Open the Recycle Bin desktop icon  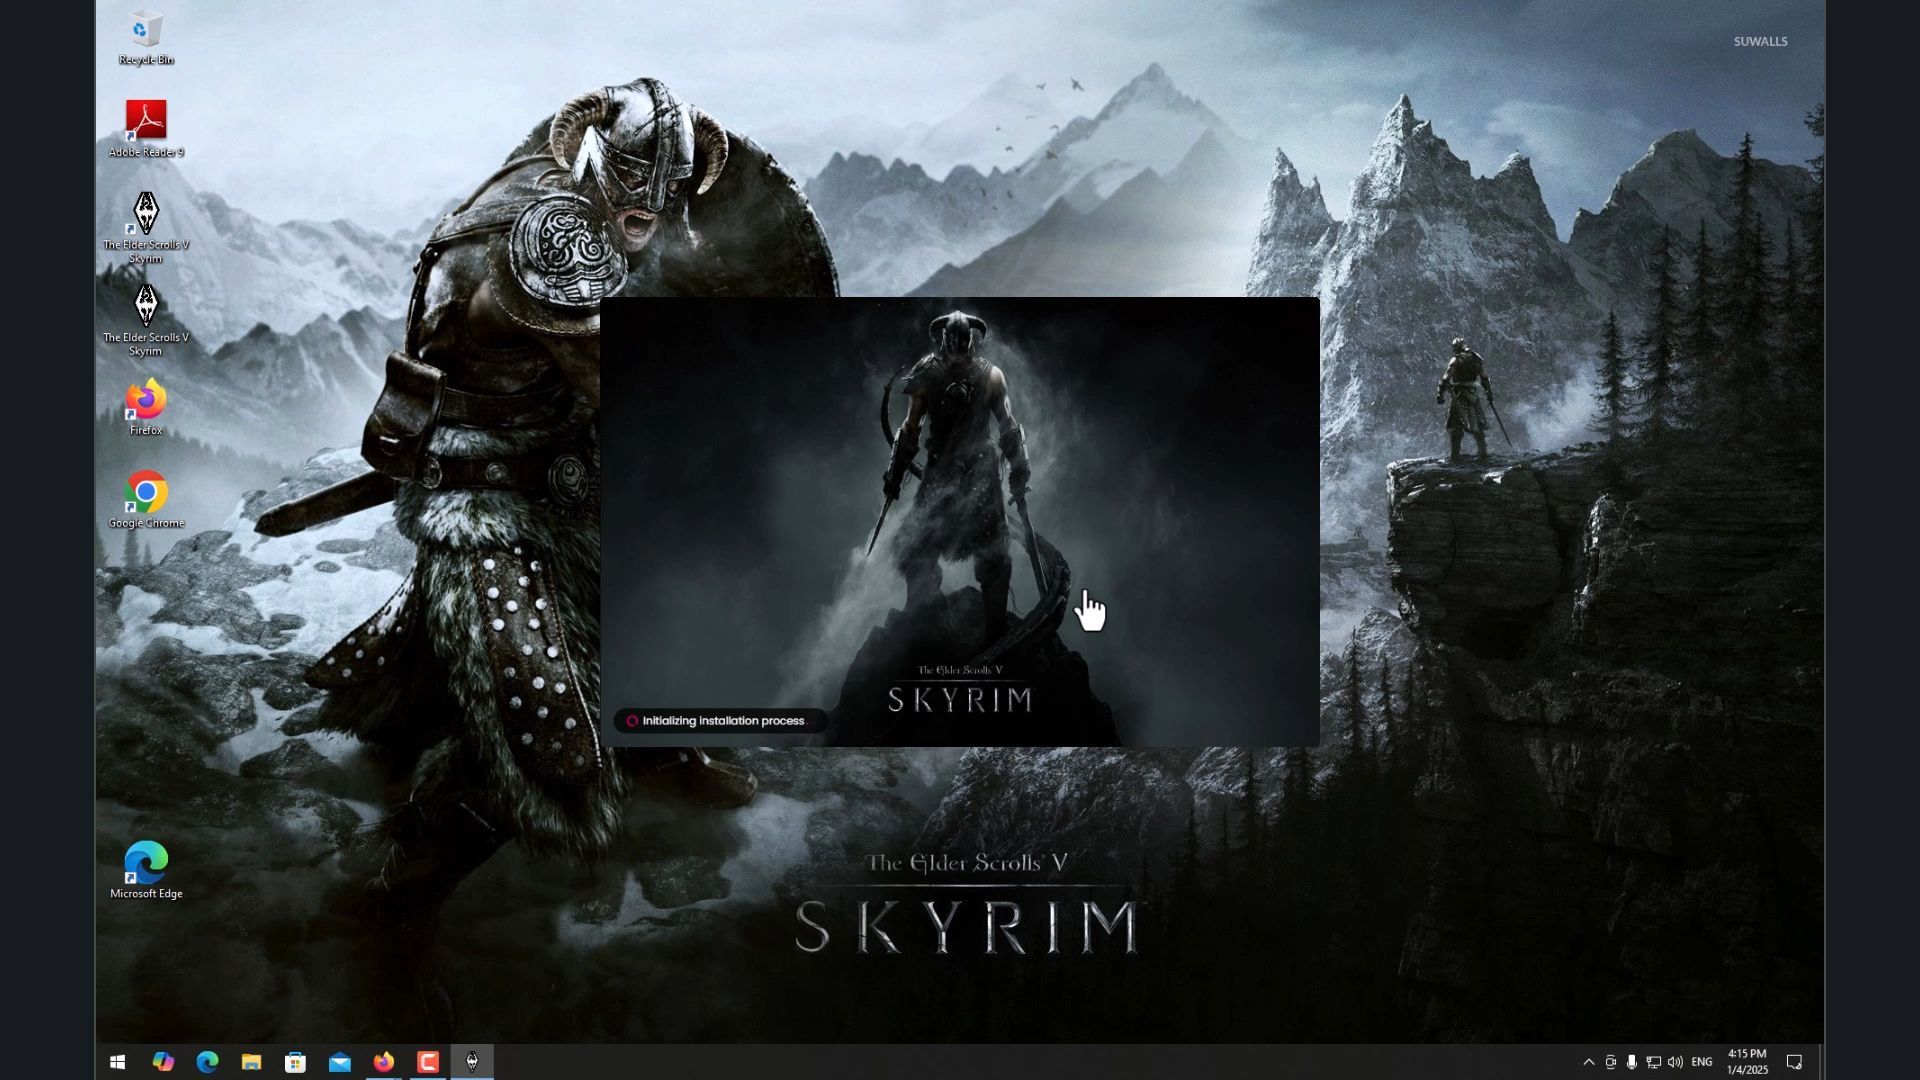tap(146, 38)
